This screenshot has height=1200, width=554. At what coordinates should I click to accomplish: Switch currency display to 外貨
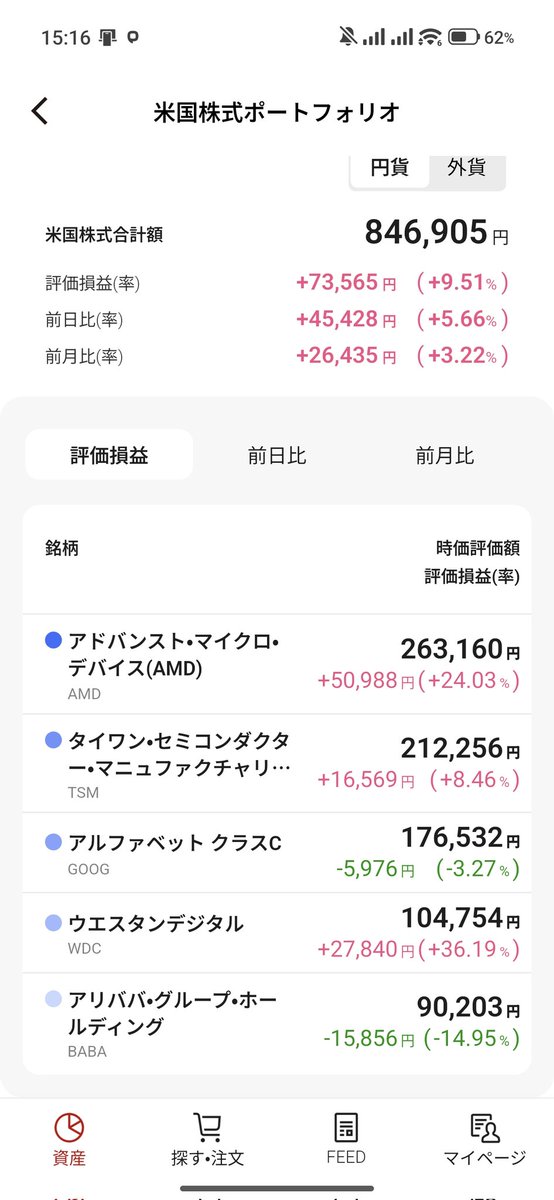point(466,168)
